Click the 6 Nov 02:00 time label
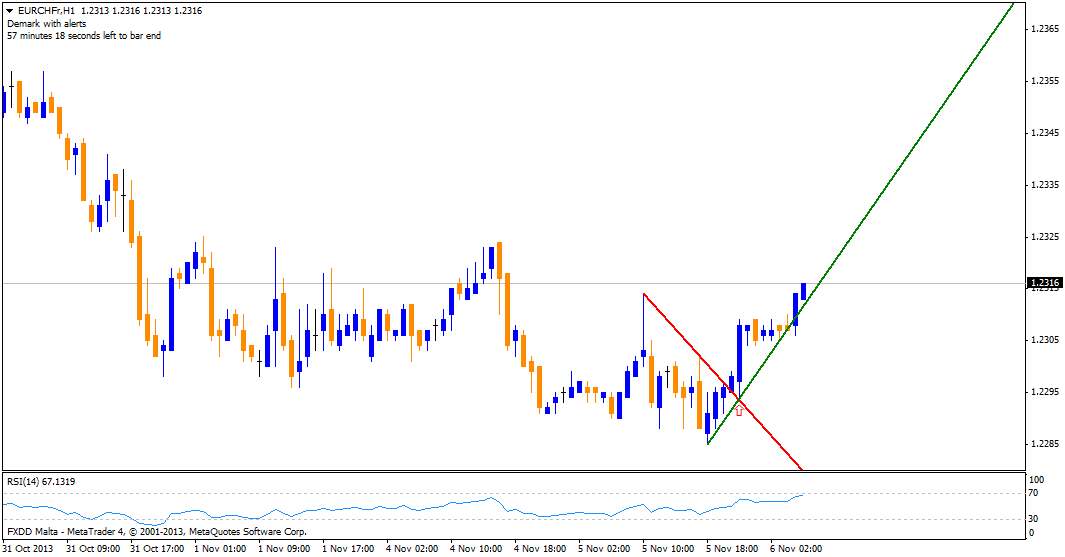Image resolution: width=1065 pixels, height=557 pixels. pos(795,548)
